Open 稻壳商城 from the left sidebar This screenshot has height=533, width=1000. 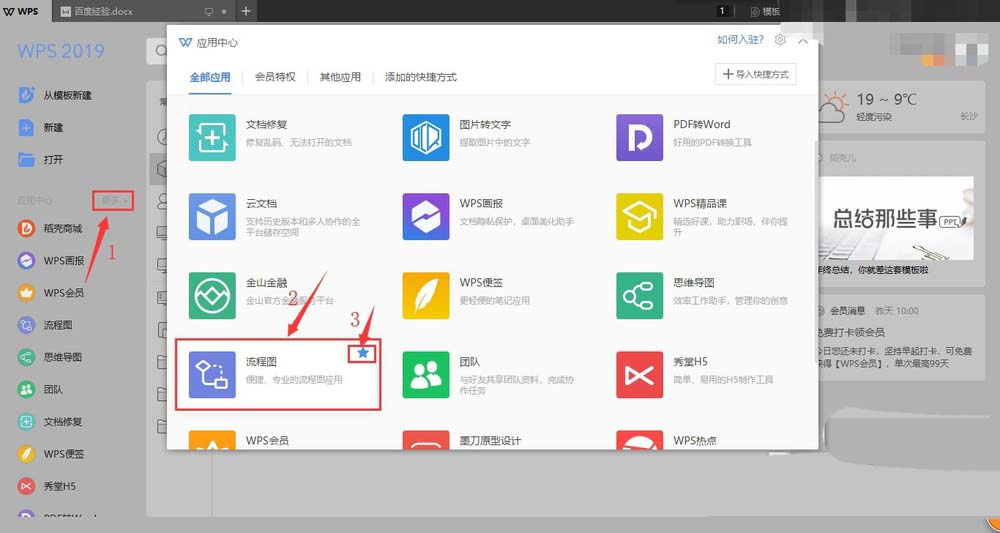(50, 228)
